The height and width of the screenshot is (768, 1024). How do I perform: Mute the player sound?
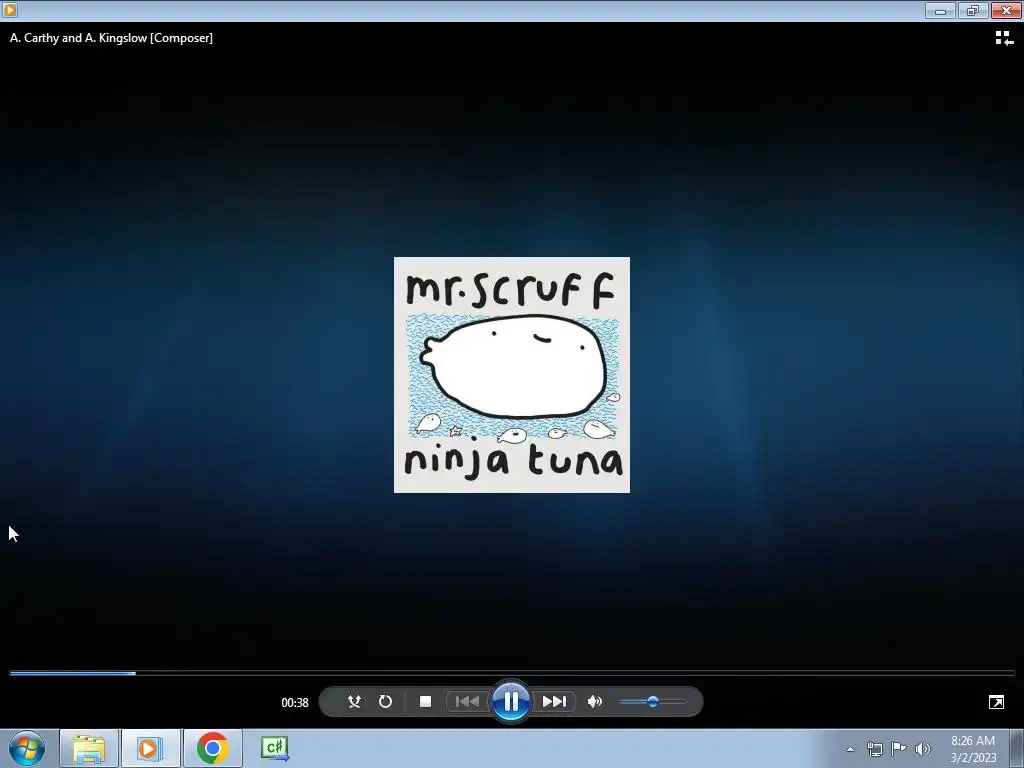click(x=594, y=701)
